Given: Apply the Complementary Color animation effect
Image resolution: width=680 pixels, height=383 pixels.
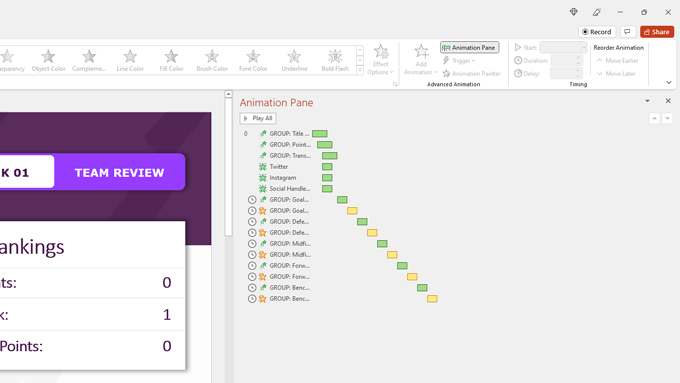Looking at the screenshot, I should (x=89, y=60).
